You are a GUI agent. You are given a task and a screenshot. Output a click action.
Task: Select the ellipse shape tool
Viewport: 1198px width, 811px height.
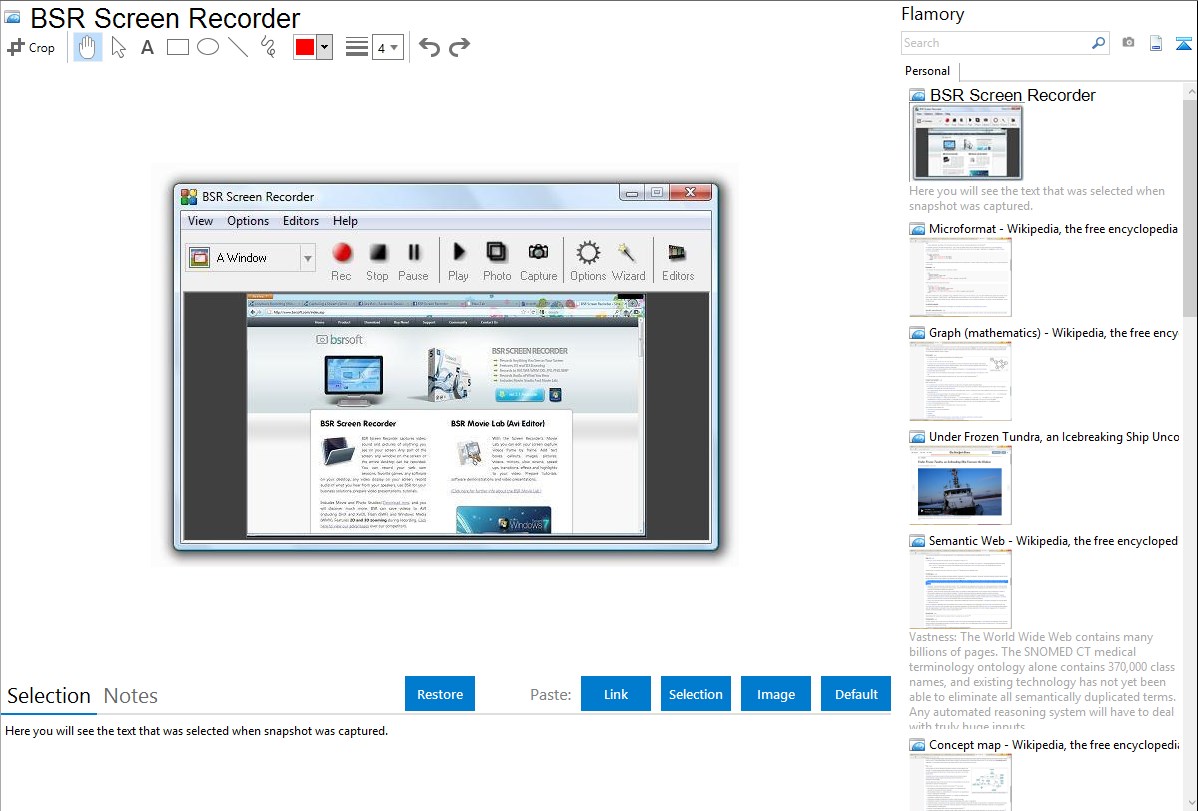[x=208, y=47]
